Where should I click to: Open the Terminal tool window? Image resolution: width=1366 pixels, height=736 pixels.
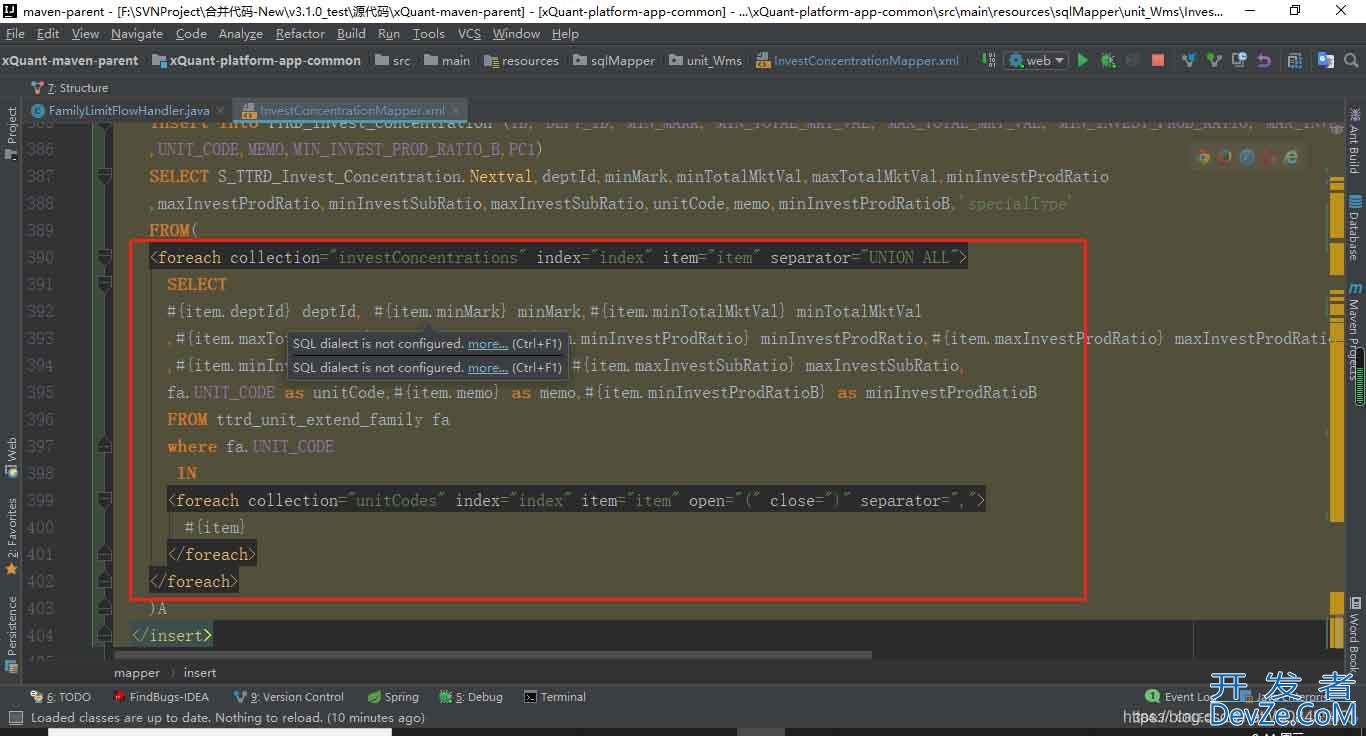[555, 697]
